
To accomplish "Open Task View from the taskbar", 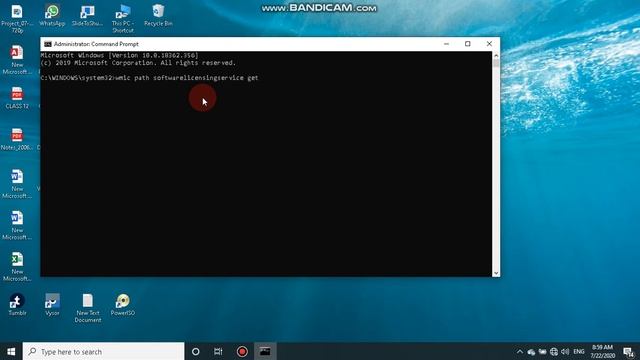I will coord(218,351).
